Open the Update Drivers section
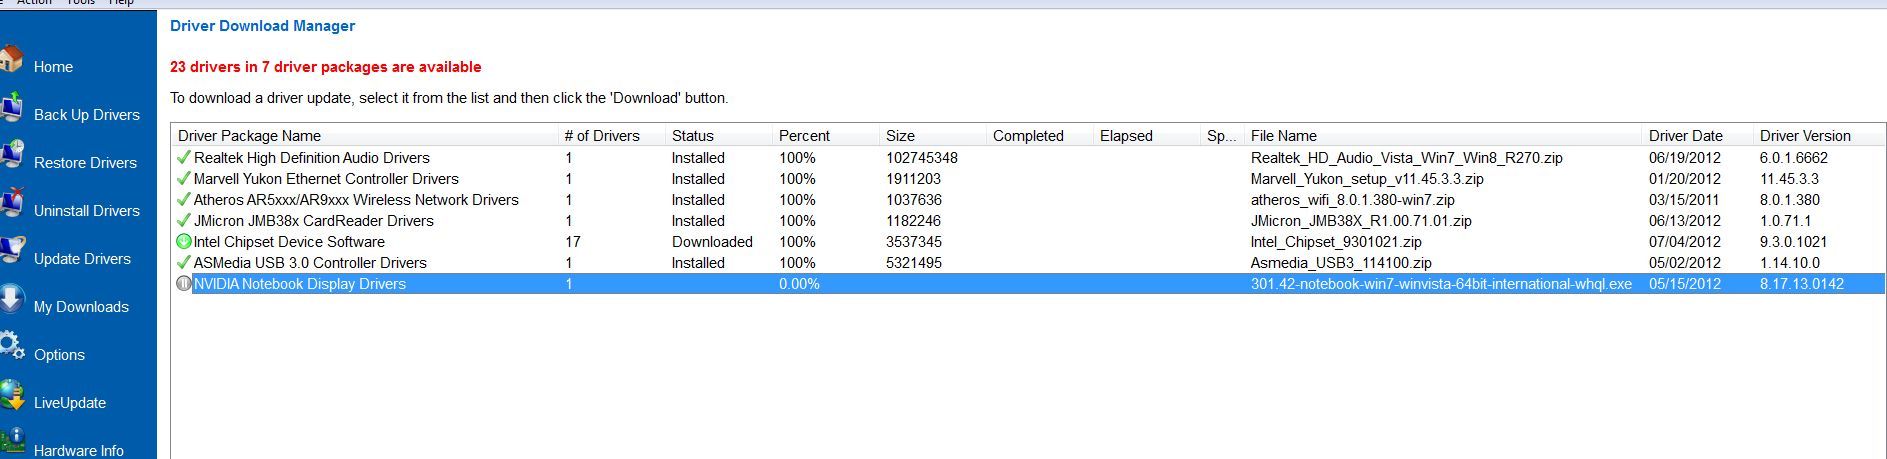 pos(82,259)
